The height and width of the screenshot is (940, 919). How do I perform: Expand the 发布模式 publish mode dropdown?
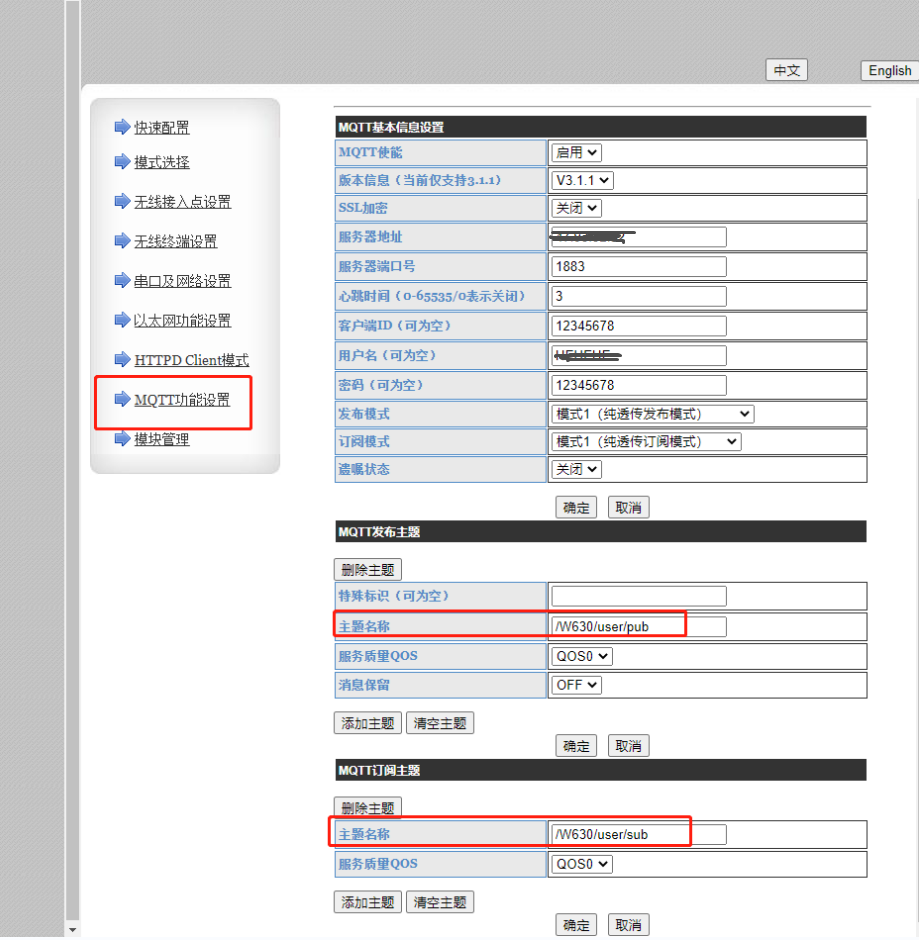(x=652, y=414)
